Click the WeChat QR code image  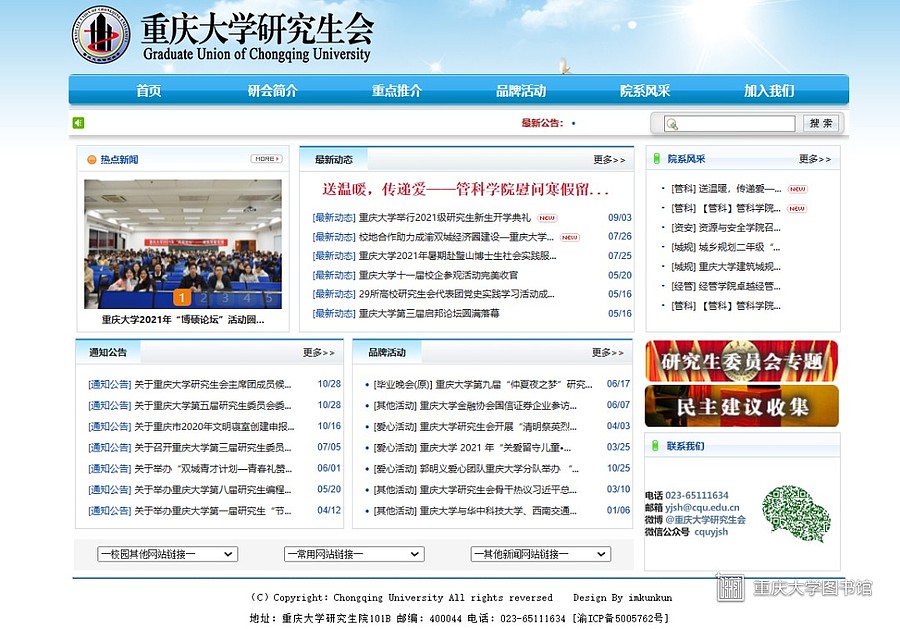796,513
